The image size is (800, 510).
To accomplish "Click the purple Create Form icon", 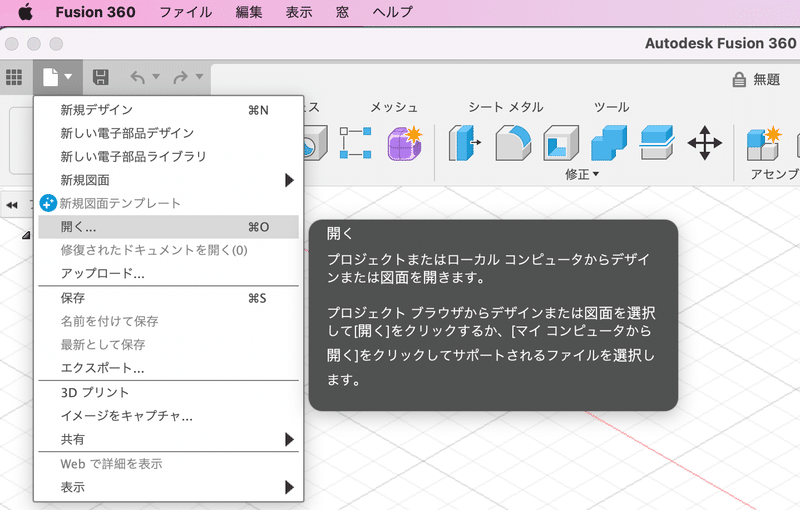I will point(404,143).
